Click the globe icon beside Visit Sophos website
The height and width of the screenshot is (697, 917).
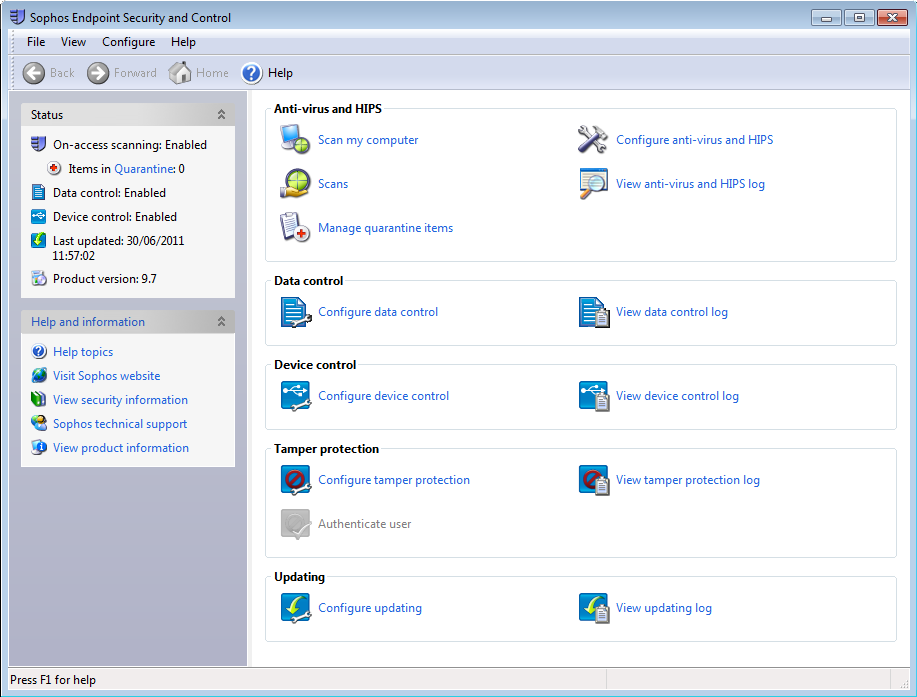39,375
